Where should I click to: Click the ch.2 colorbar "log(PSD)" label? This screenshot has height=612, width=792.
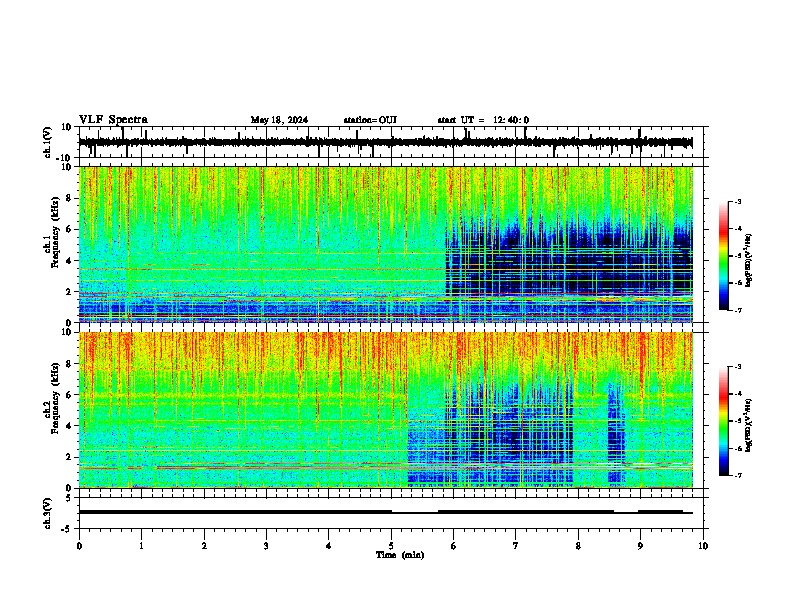click(x=749, y=426)
